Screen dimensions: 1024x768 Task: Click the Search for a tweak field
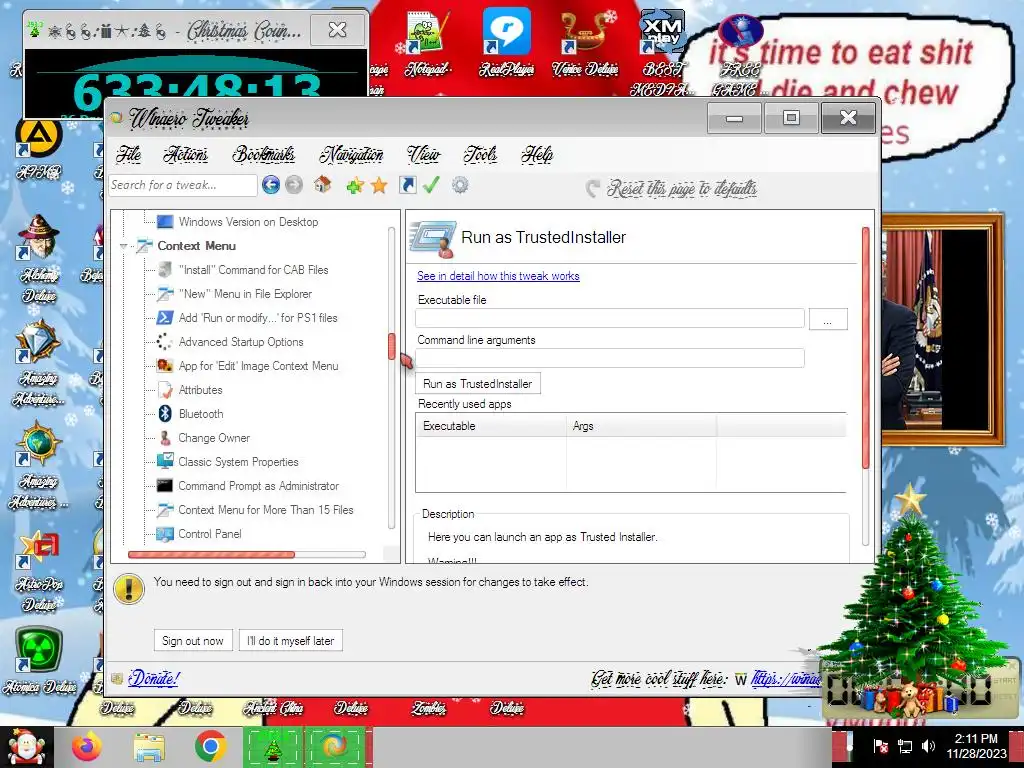(x=183, y=185)
